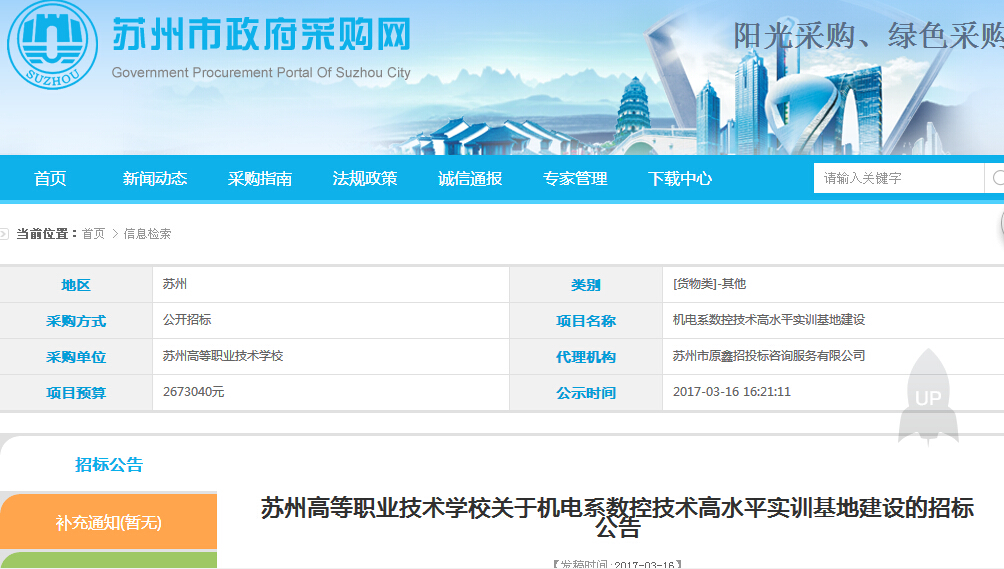Viewport: 1004px width, 569px height.
Task: Select the 招标公告 tab
Action: 109,465
